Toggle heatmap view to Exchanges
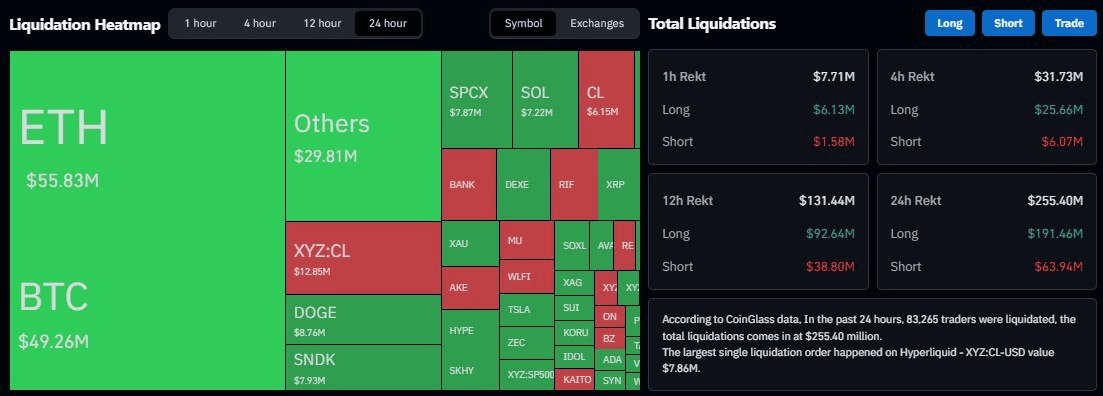This screenshot has width=1103, height=396. [x=597, y=23]
